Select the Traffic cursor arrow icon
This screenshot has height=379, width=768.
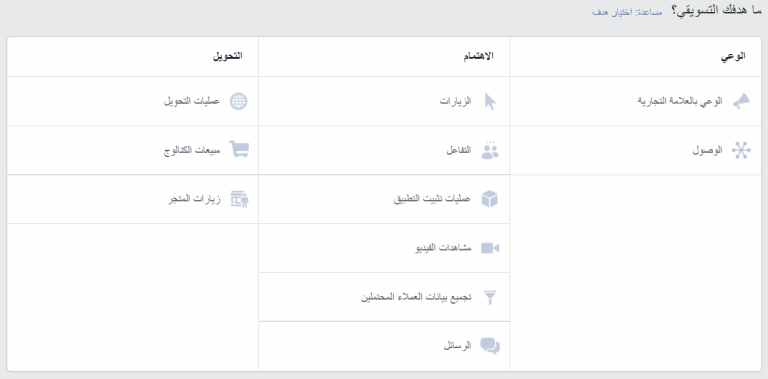(490, 101)
